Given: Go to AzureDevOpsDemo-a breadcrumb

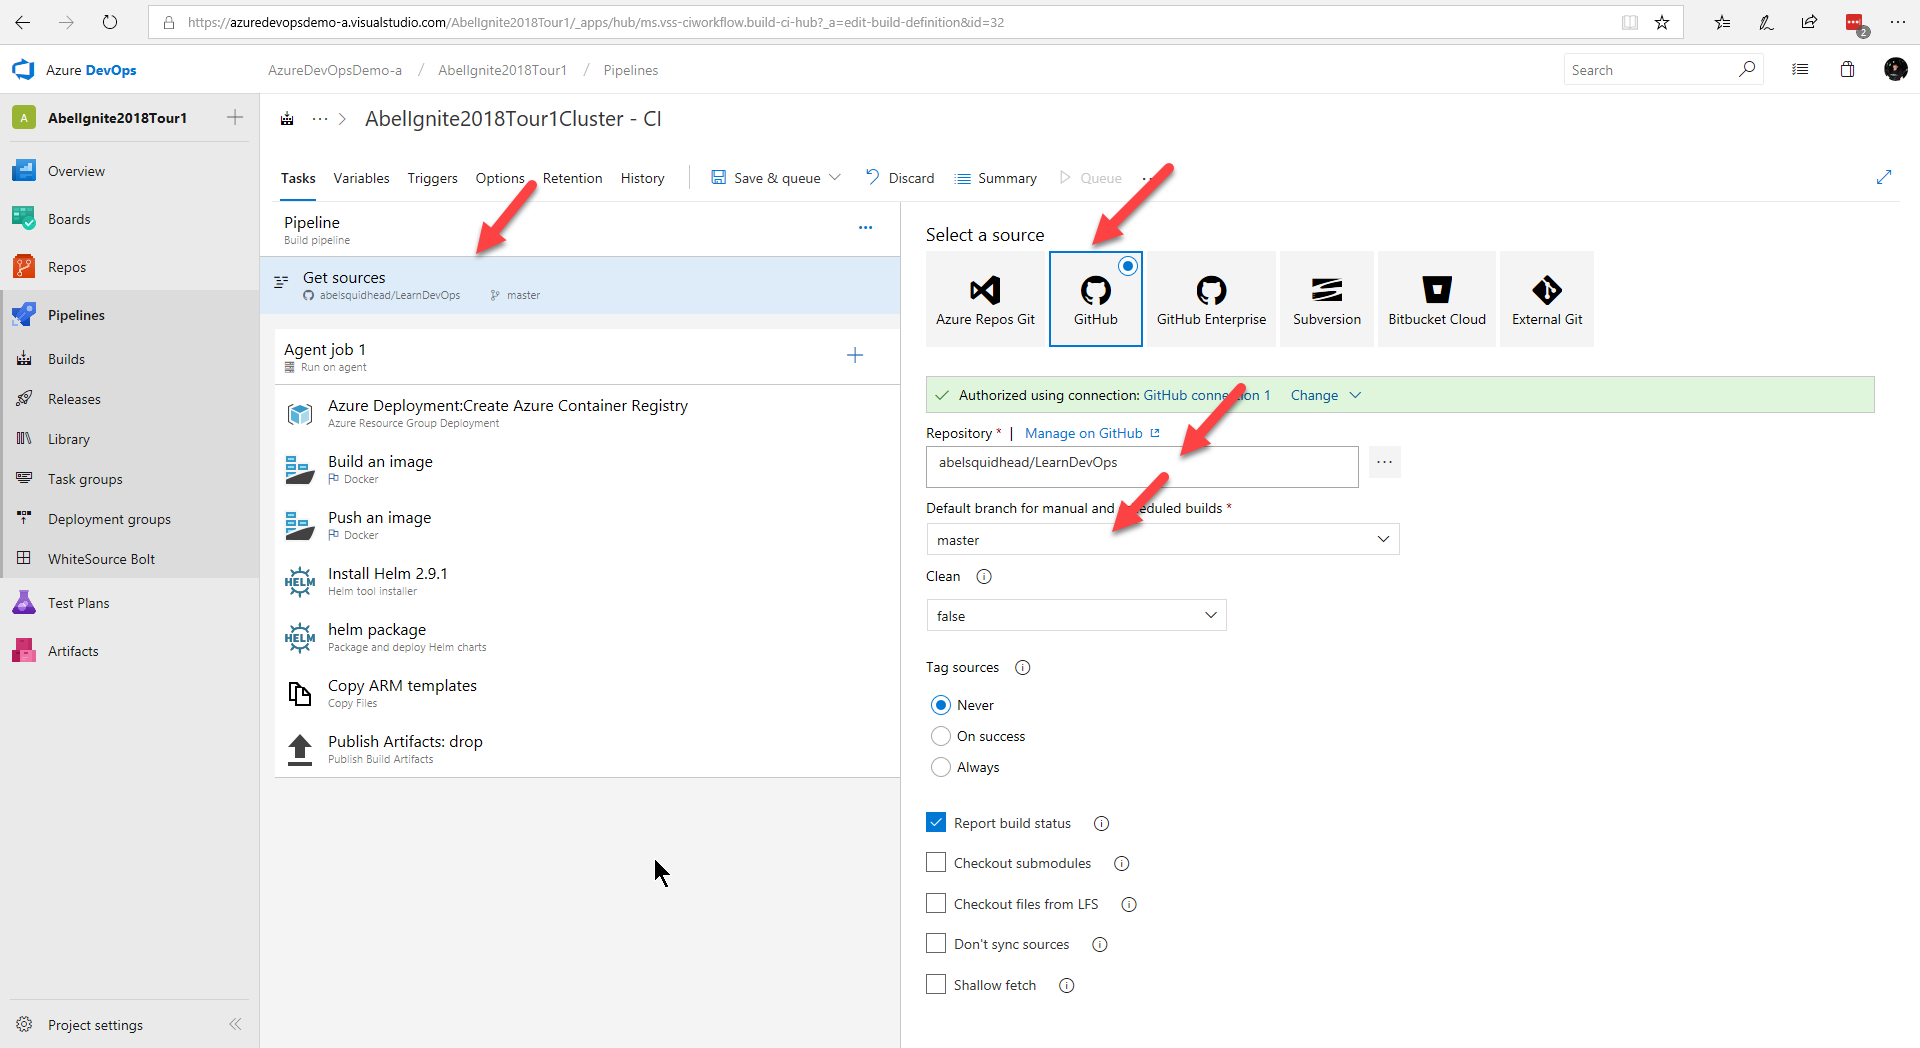Looking at the screenshot, I should click(334, 70).
